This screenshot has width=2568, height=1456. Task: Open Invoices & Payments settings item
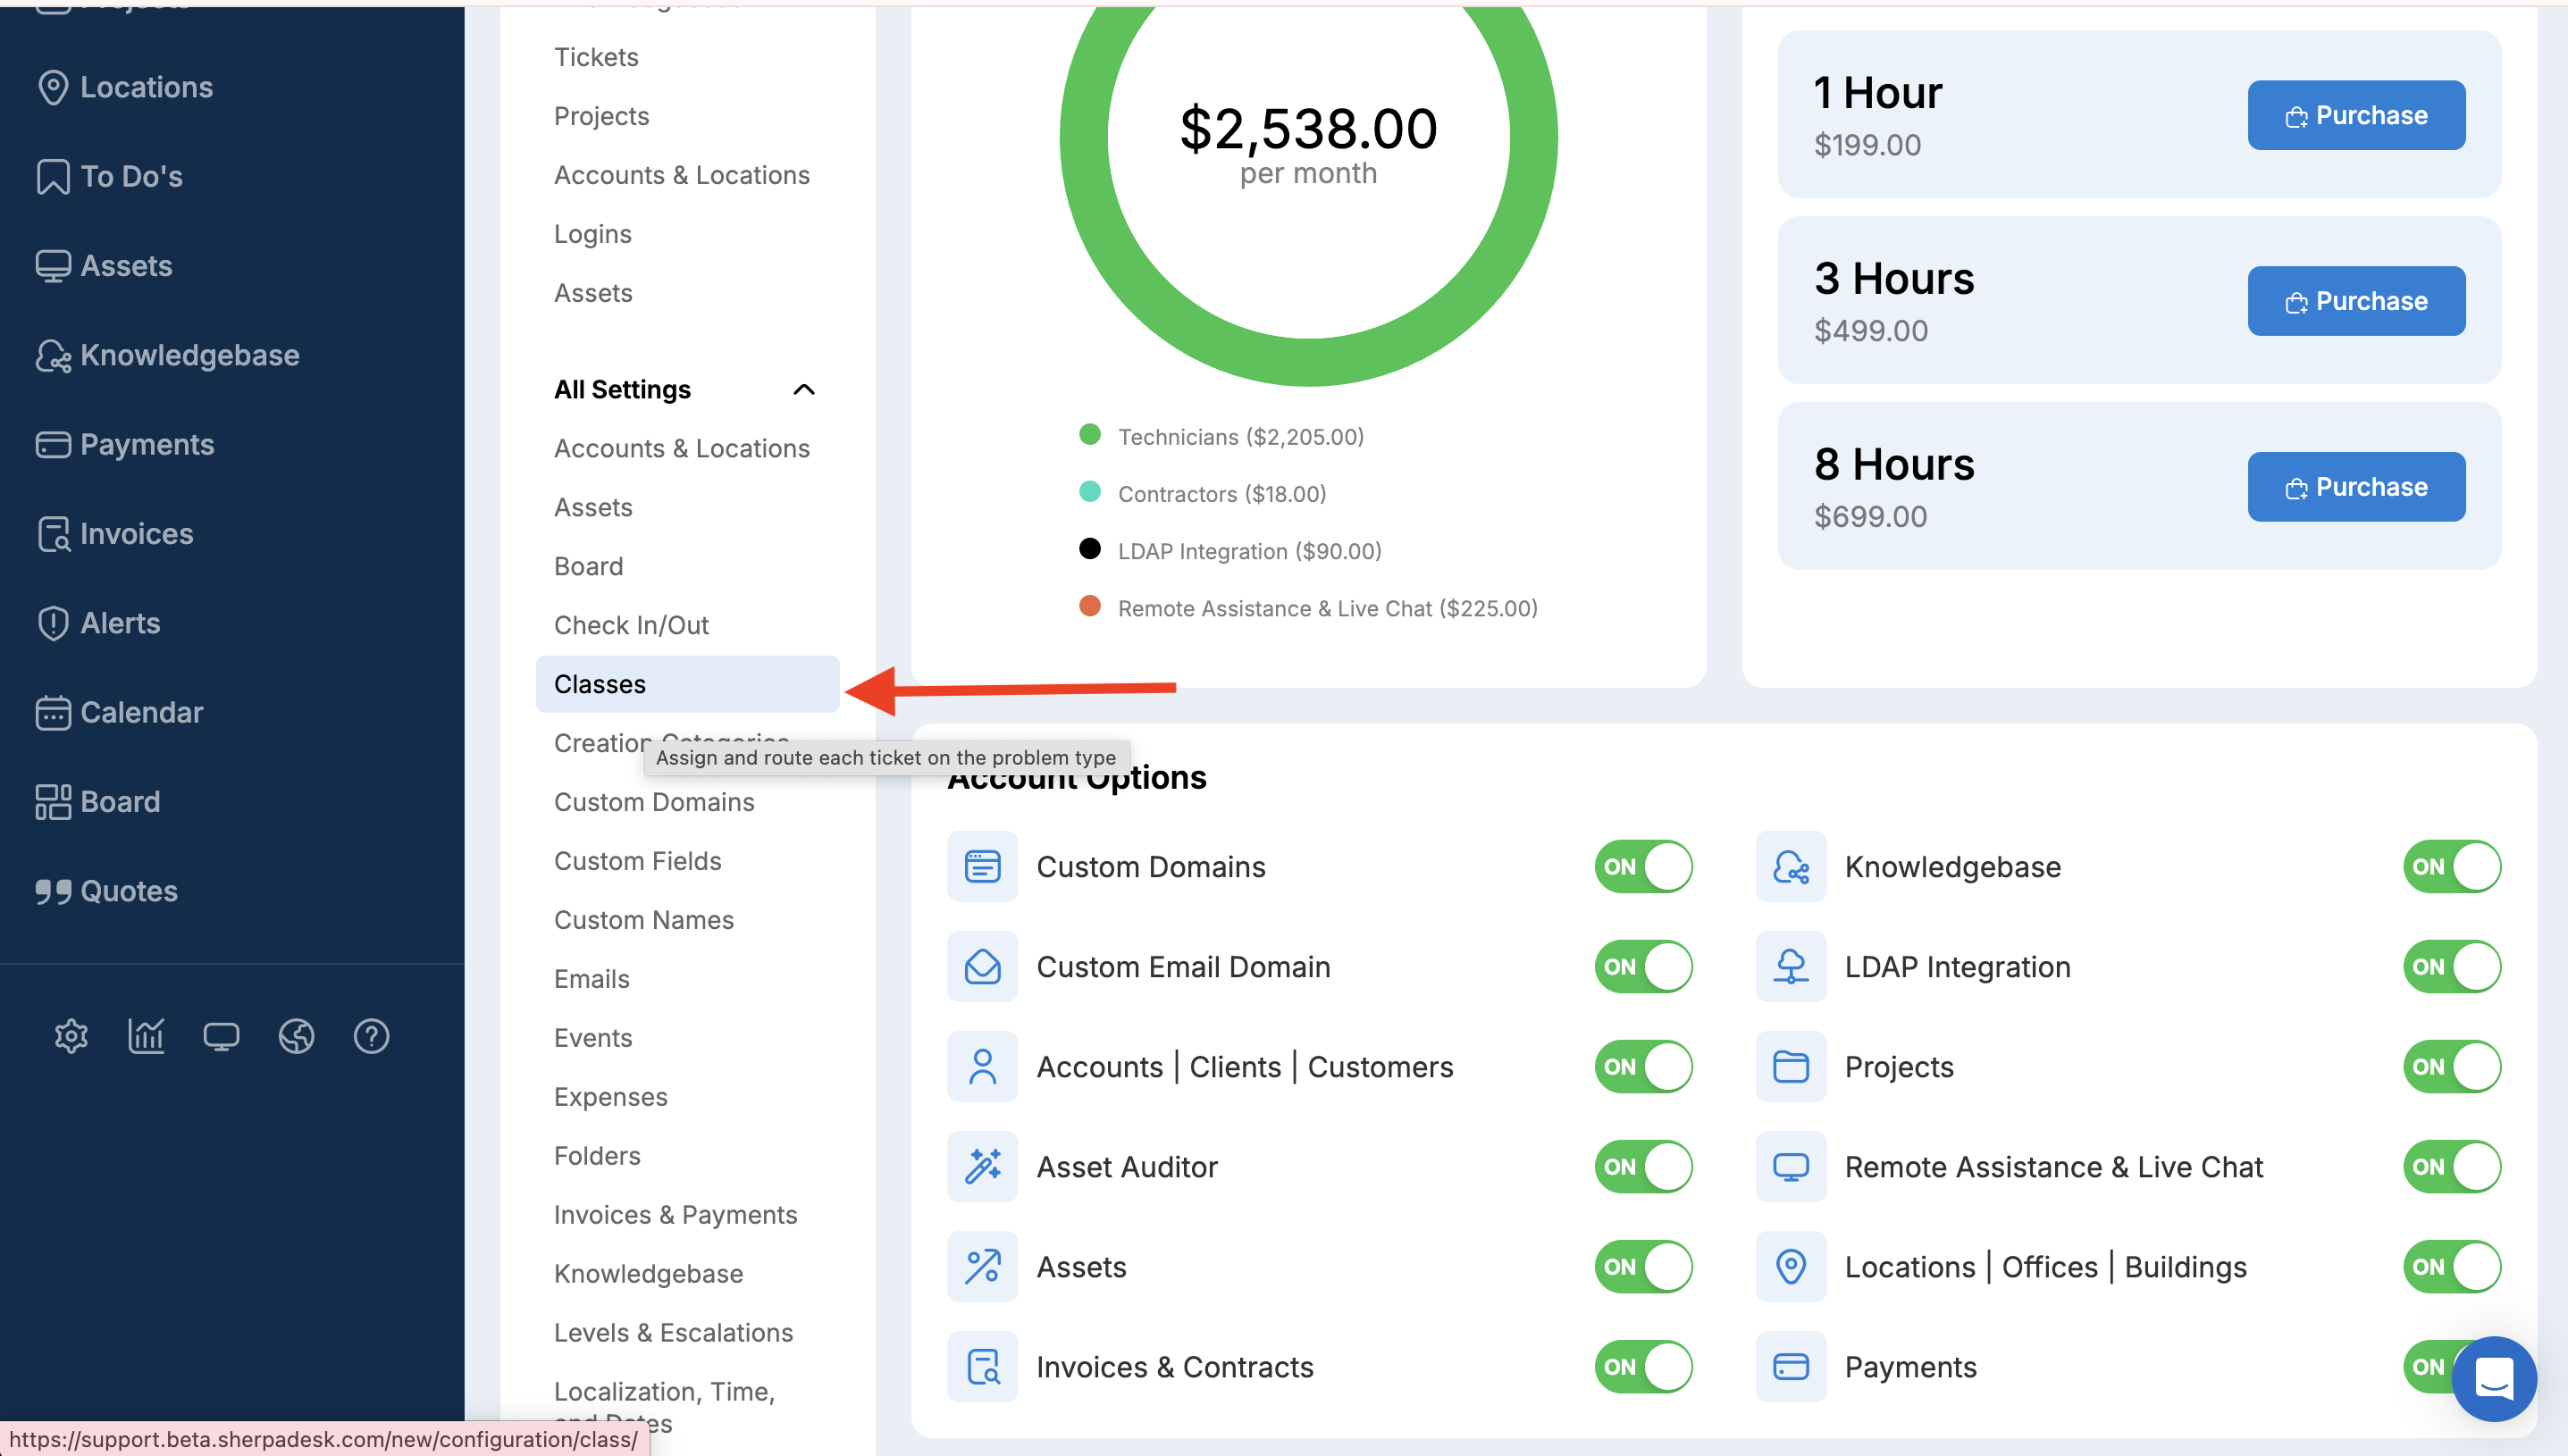675,1214
